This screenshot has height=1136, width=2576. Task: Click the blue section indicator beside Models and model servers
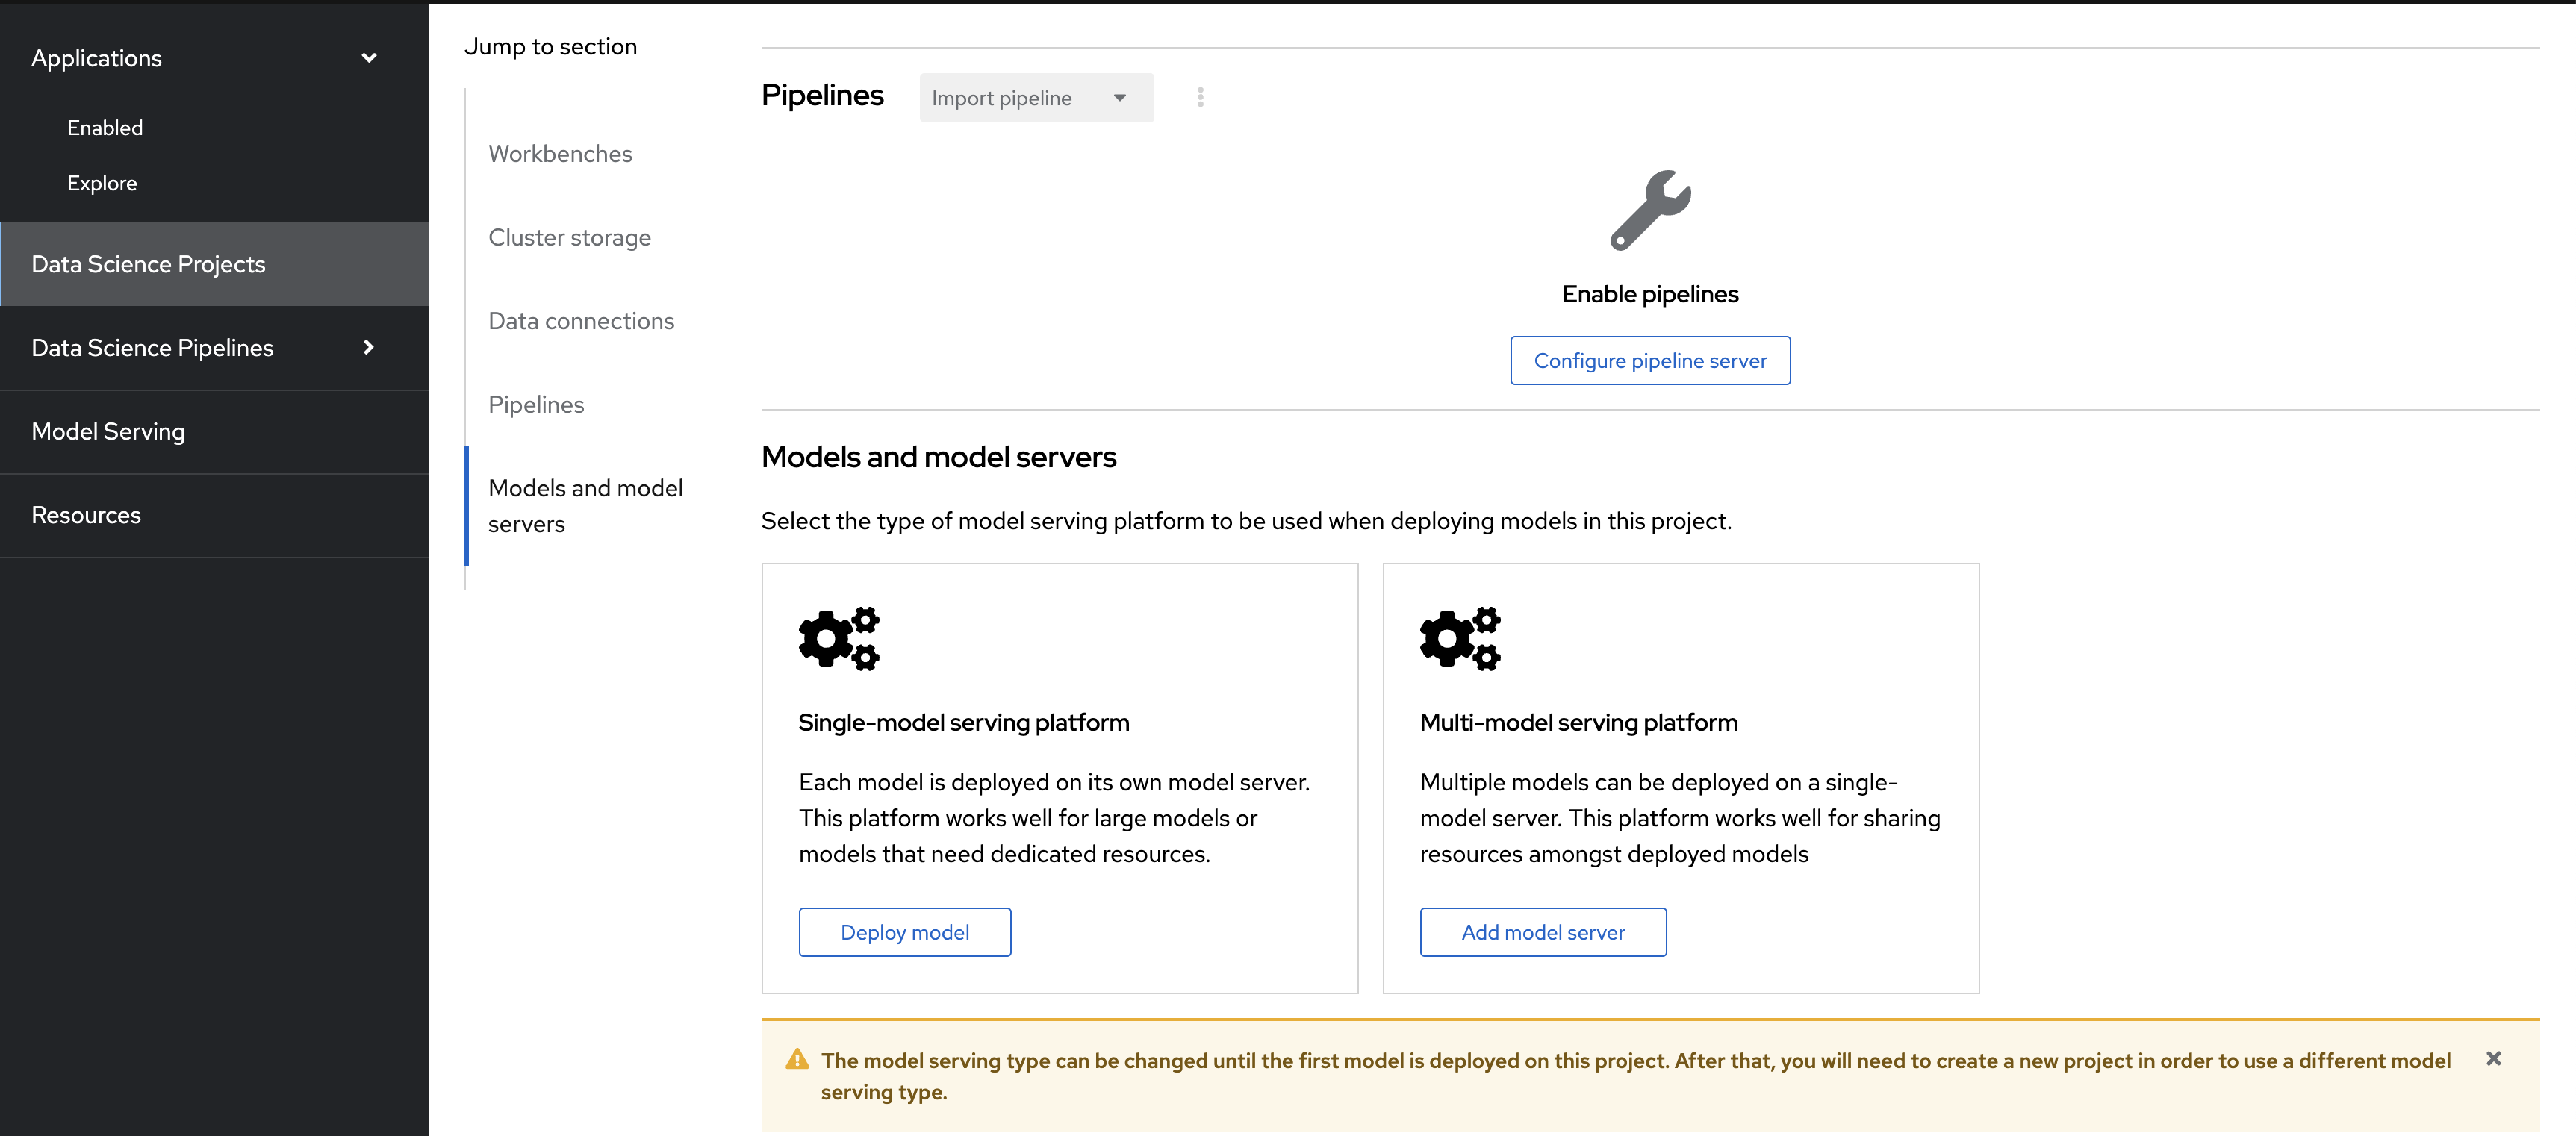pyautogui.click(x=466, y=505)
